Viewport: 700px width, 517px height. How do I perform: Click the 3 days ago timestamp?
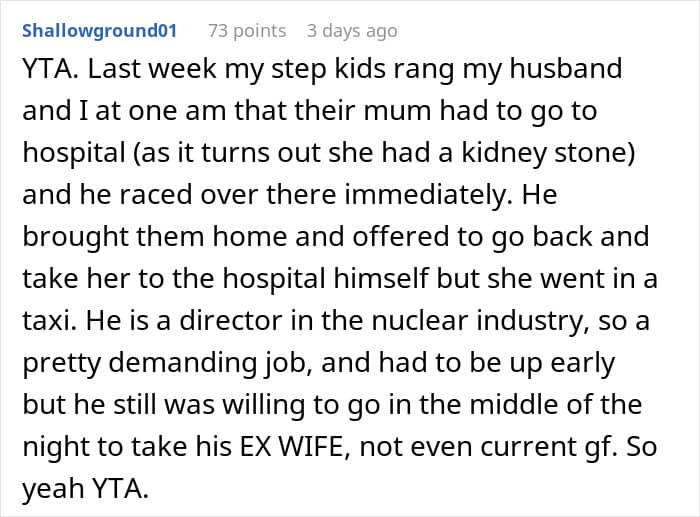pos(352,31)
